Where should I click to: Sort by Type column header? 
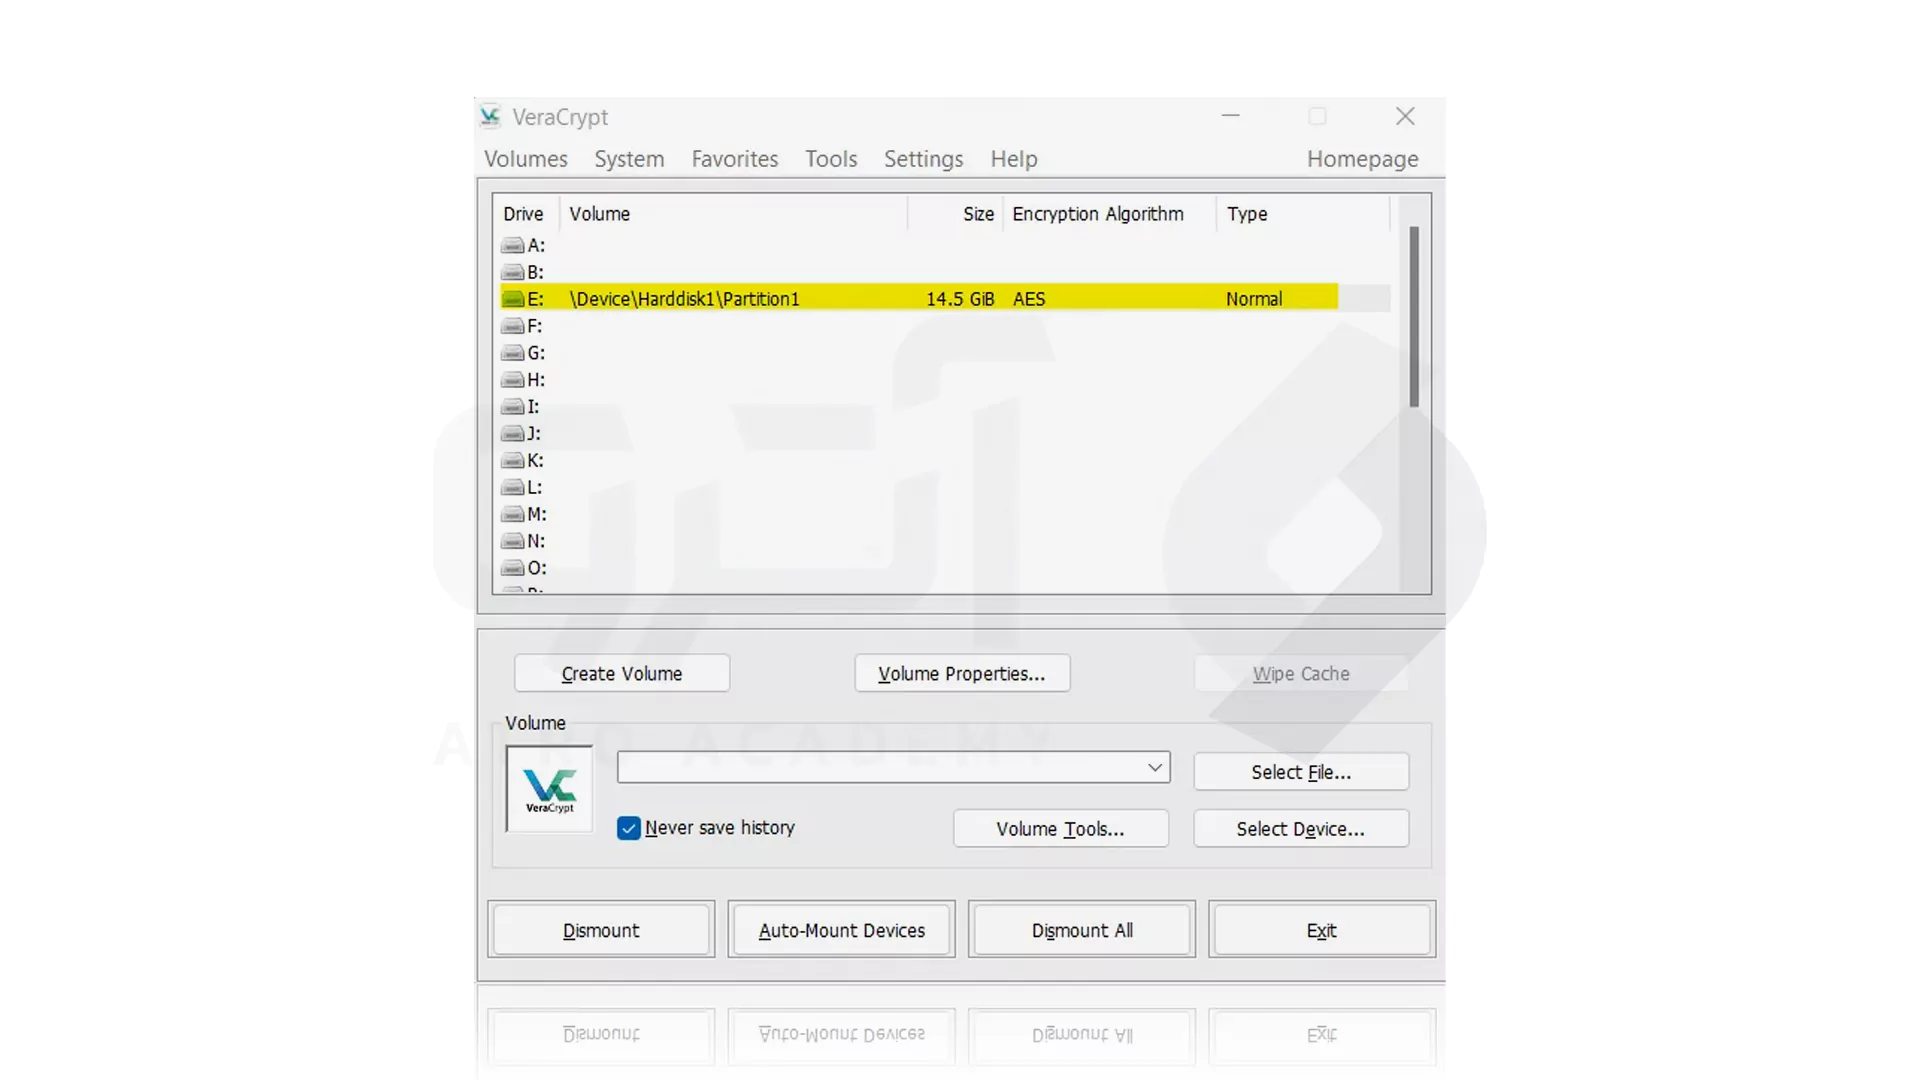coord(1303,214)
